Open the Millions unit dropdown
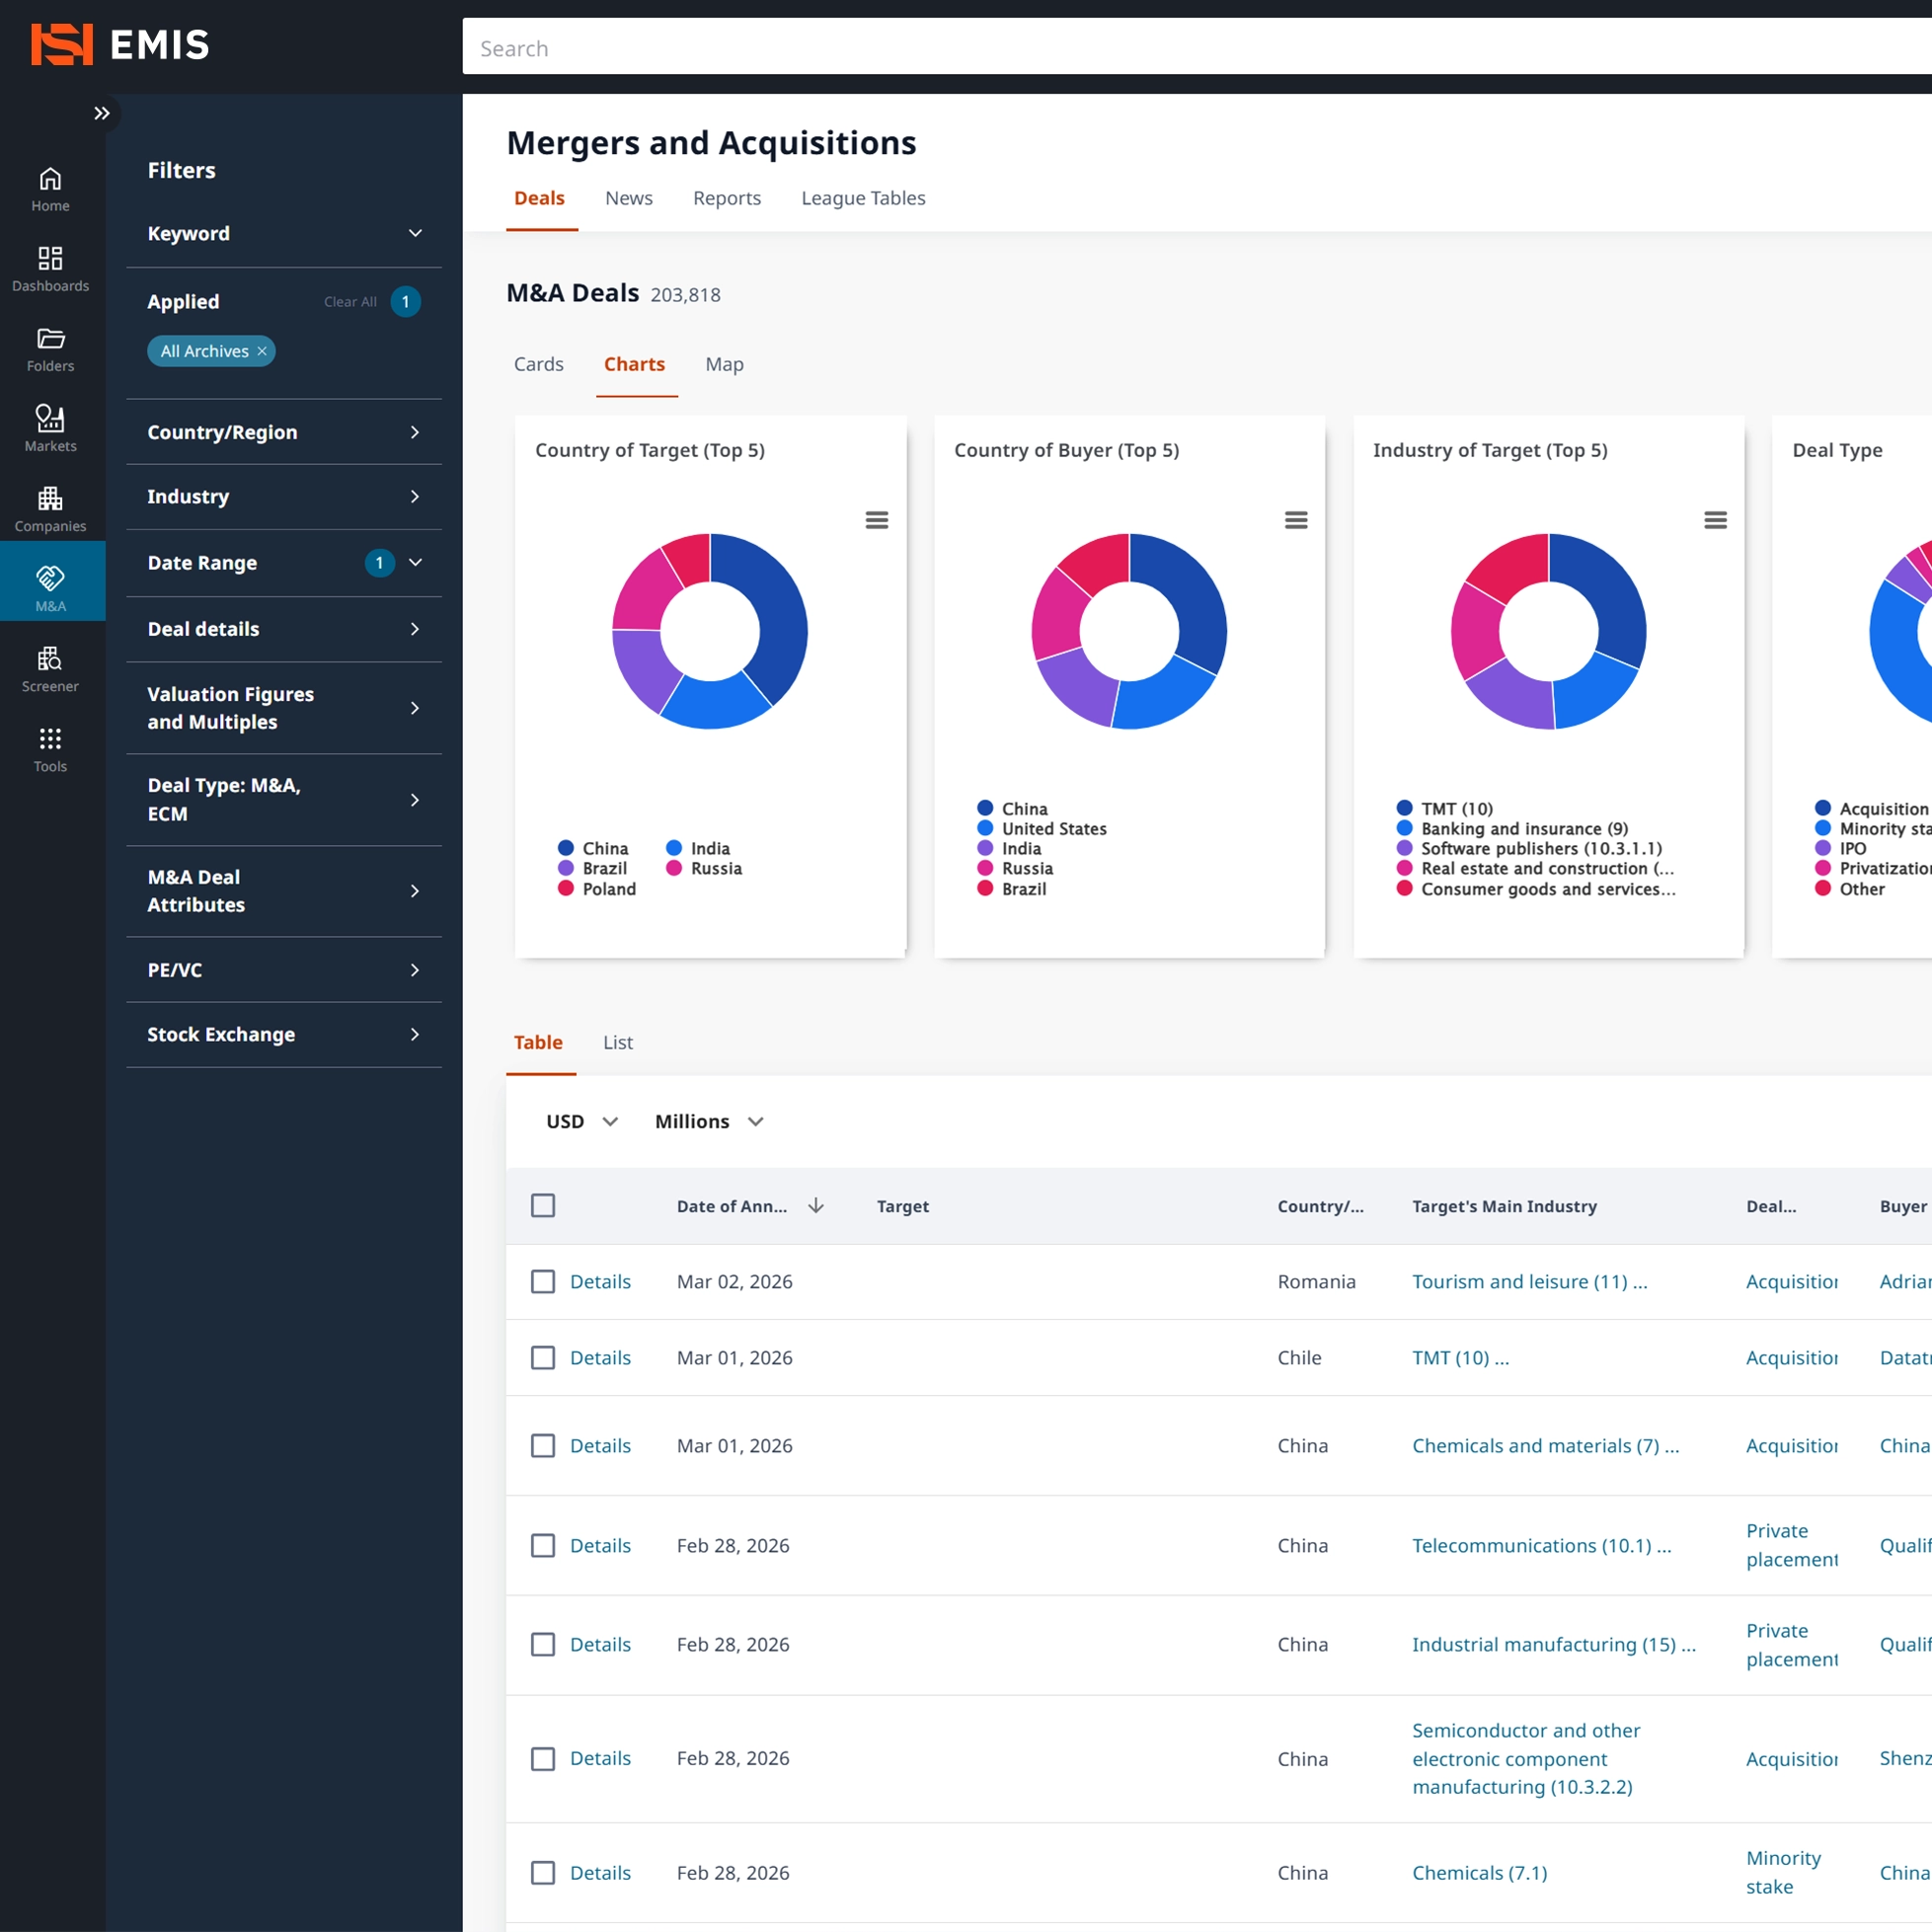This screenshot has width=1932, height=1932. [x=709, y=1122]
